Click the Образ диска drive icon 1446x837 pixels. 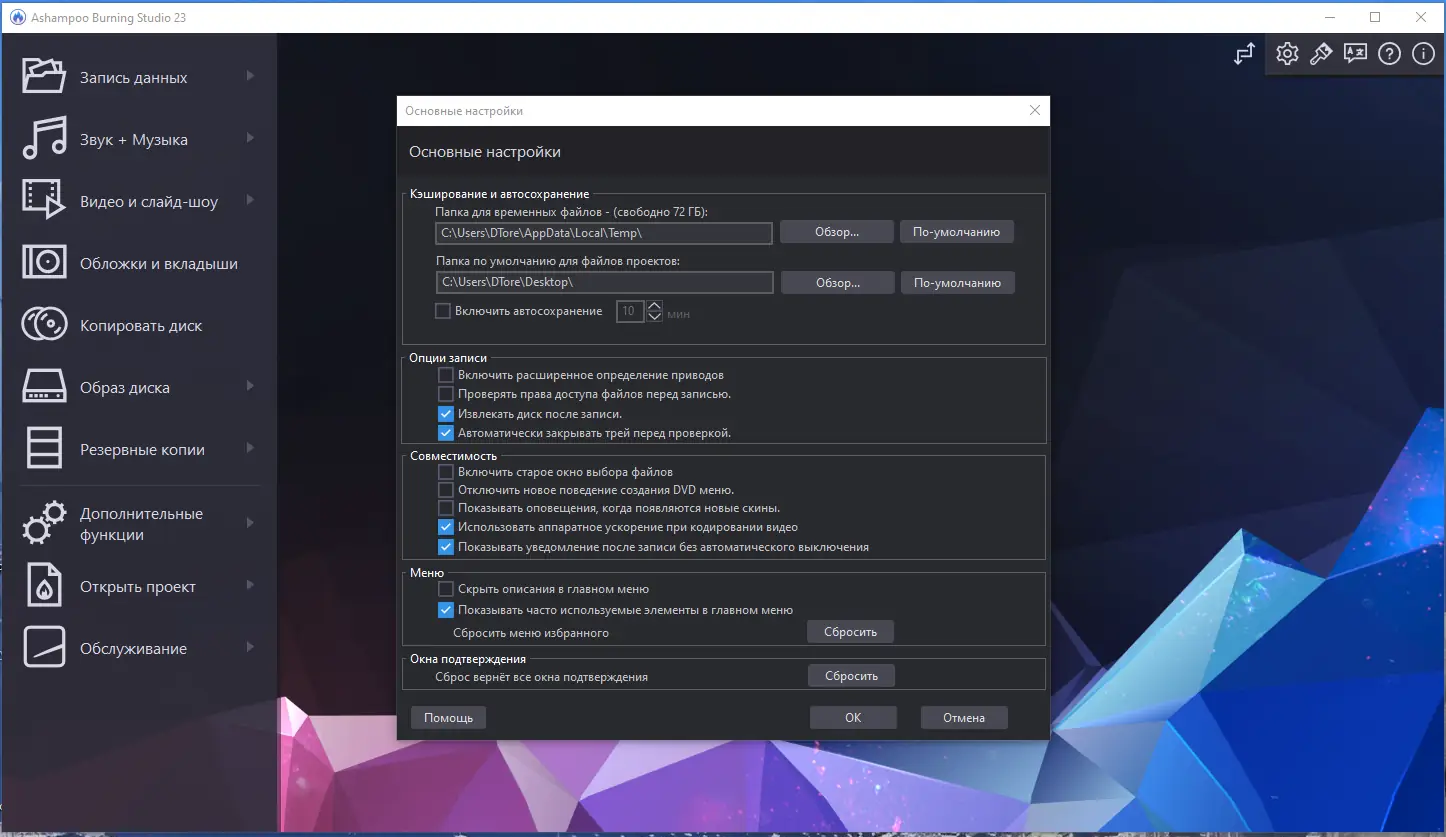click(44, 387)
